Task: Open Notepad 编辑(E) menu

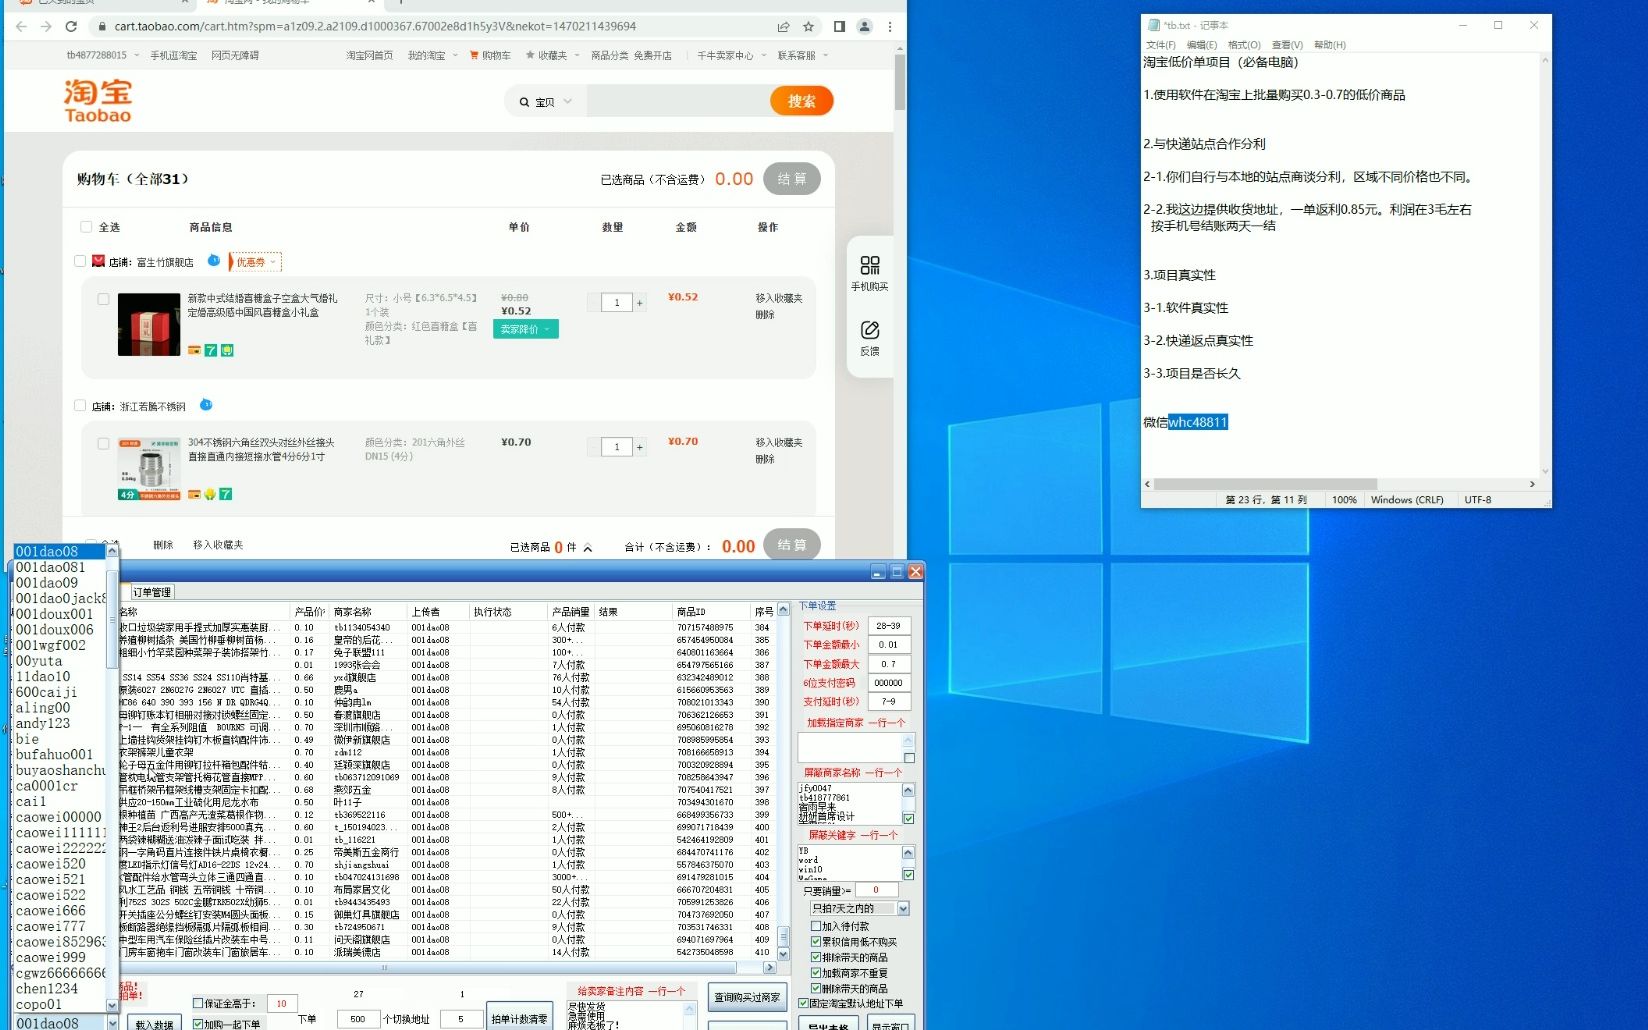Action: pyautogui.click(x=1202, y=45)
